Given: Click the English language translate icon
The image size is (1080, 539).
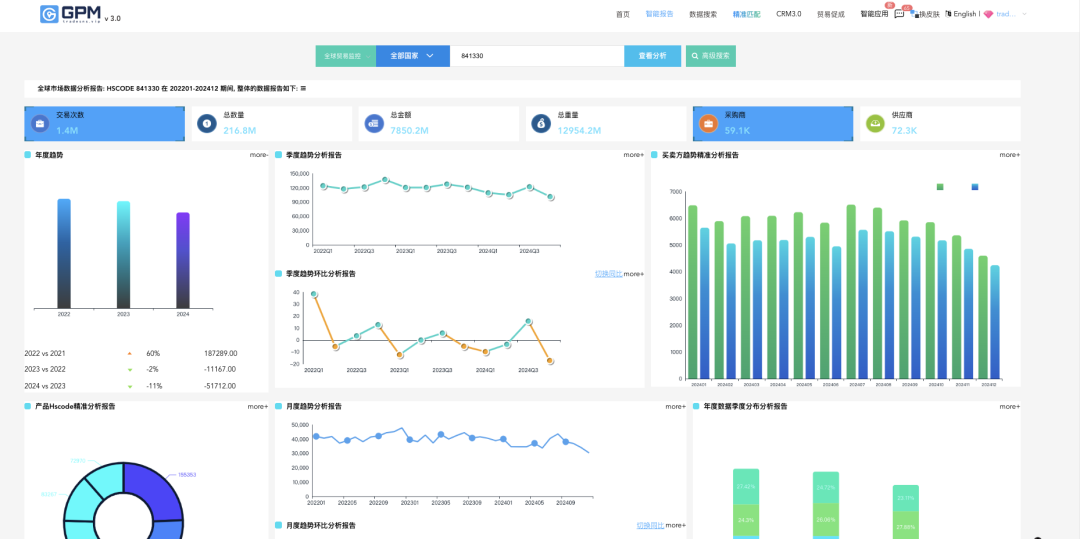Looking at the screenshot, I should [x=948, y=13].
